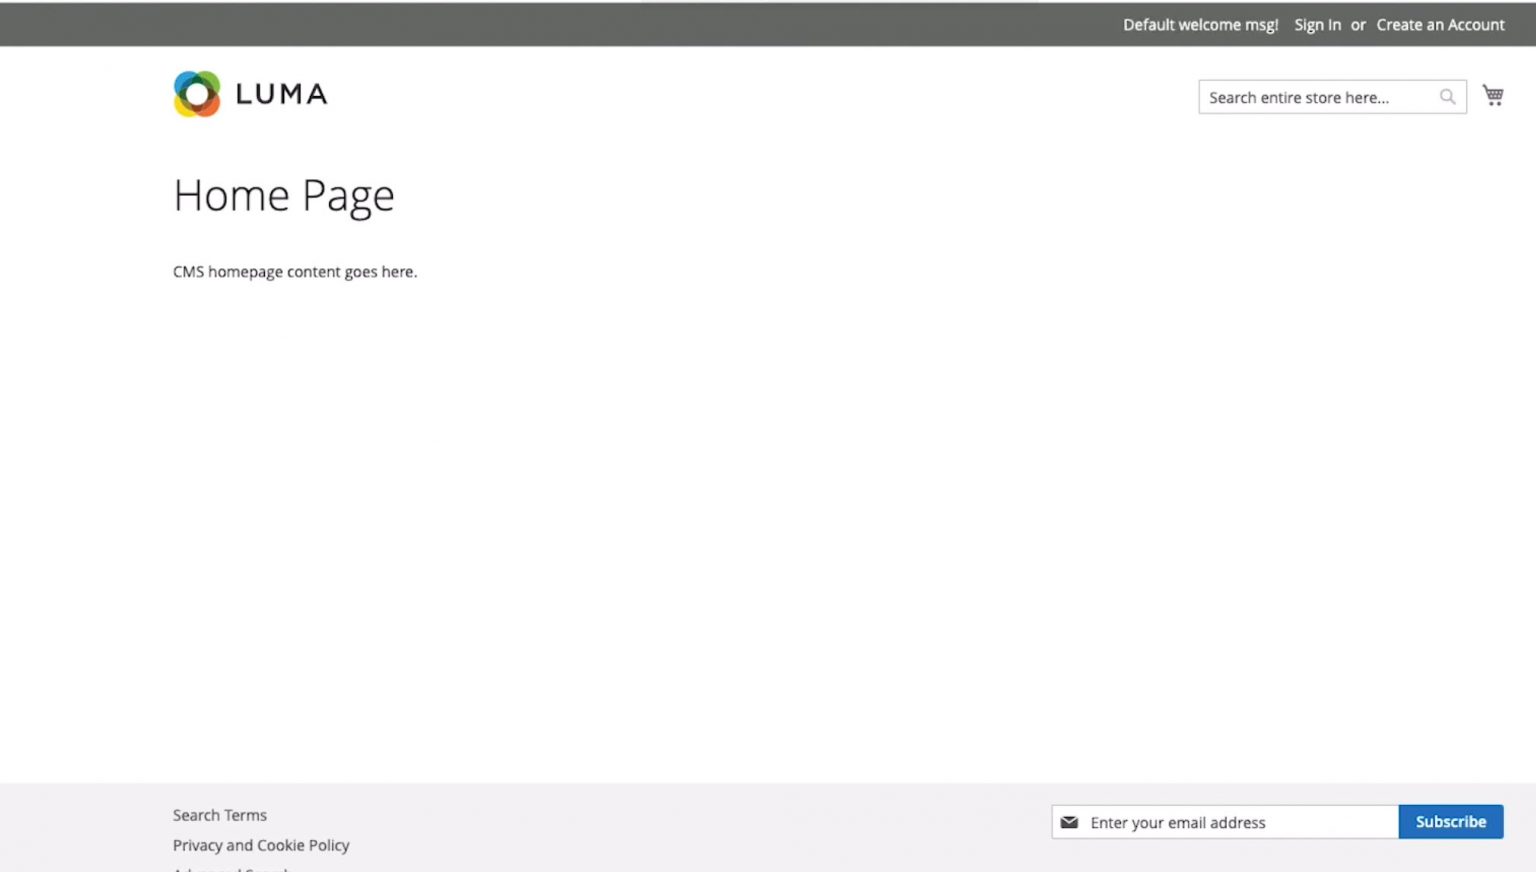
Task: Click the 'CMS homepage content goes here' text
Action: tap(295, 272)
